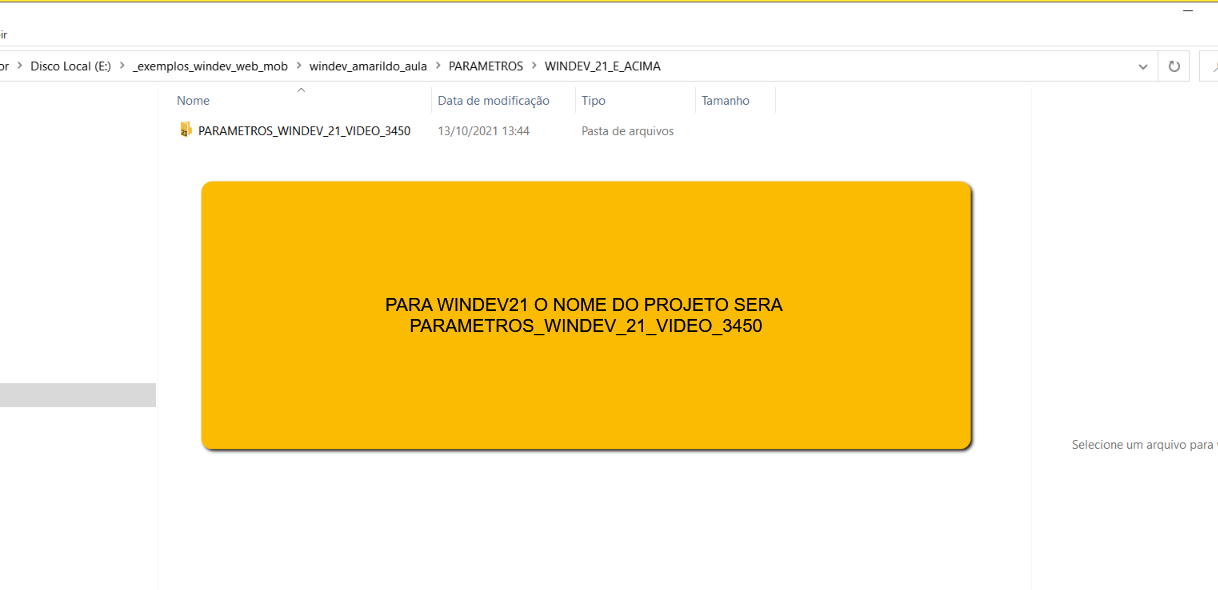This screenshot has height=590, width=1218.
Task: Minimize the Explorer window
Action: 1188,11
